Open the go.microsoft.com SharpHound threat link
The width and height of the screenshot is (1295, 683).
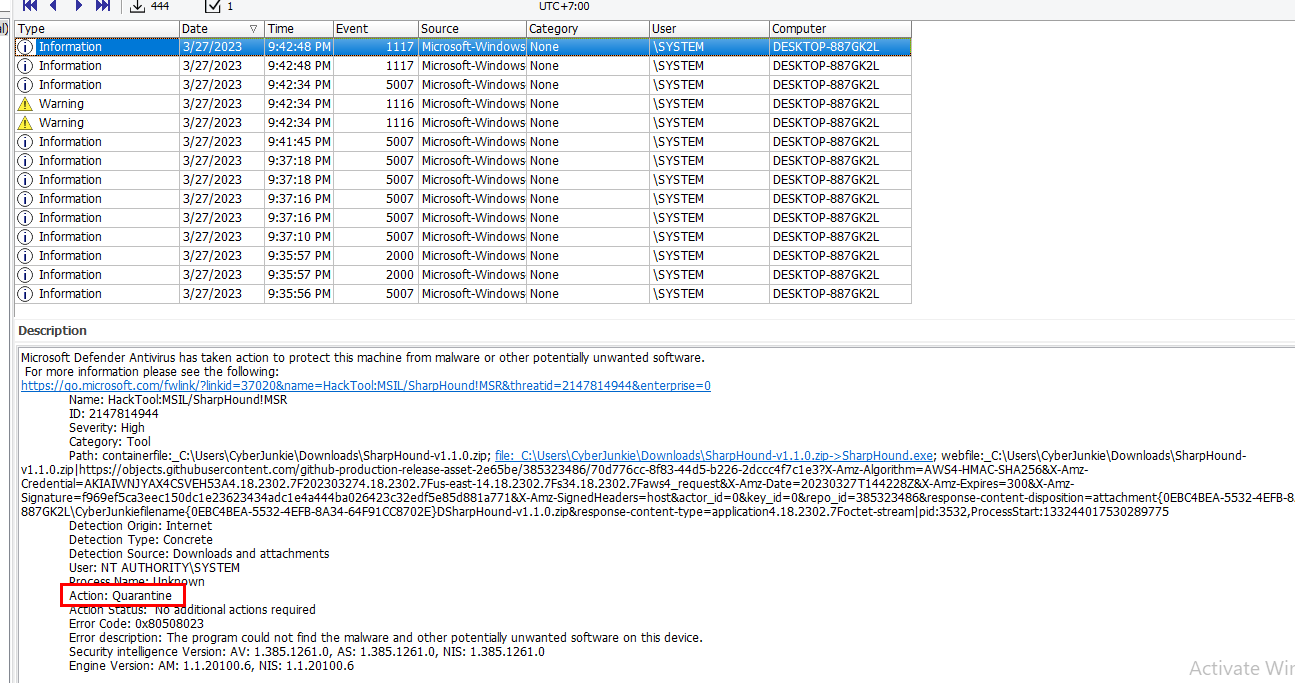pyautogui.click(x=366, y=385)
